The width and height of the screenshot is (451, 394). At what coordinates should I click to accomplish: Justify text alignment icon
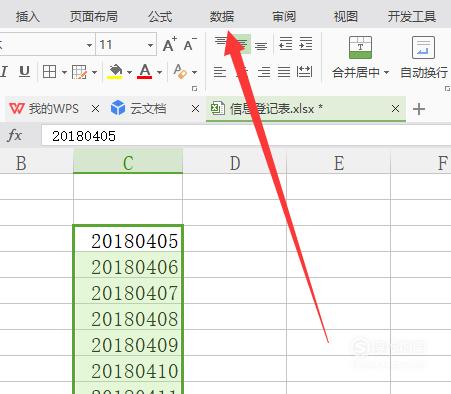[284, 72]
